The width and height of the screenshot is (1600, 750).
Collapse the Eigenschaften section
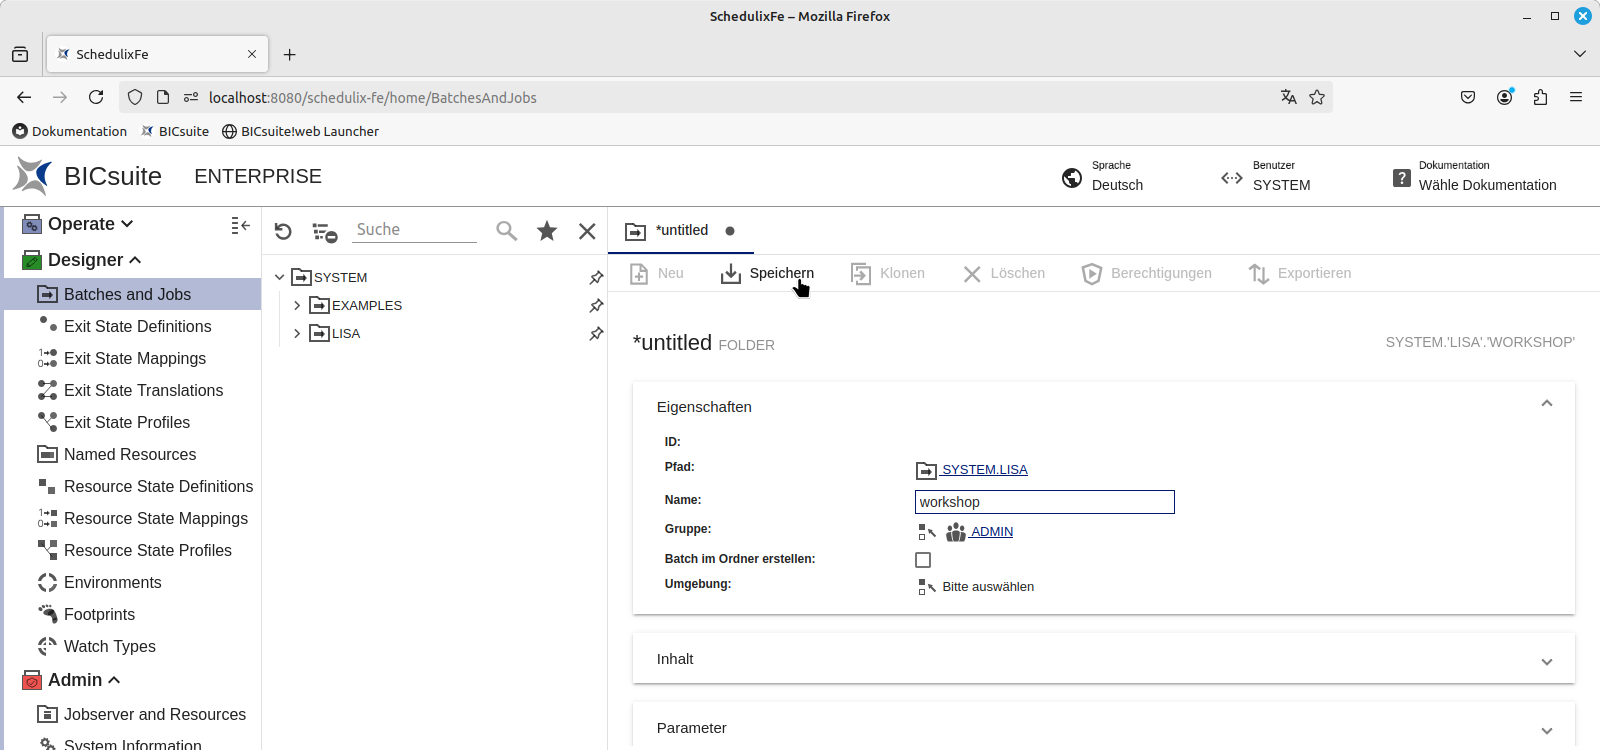pos(1546,404)
